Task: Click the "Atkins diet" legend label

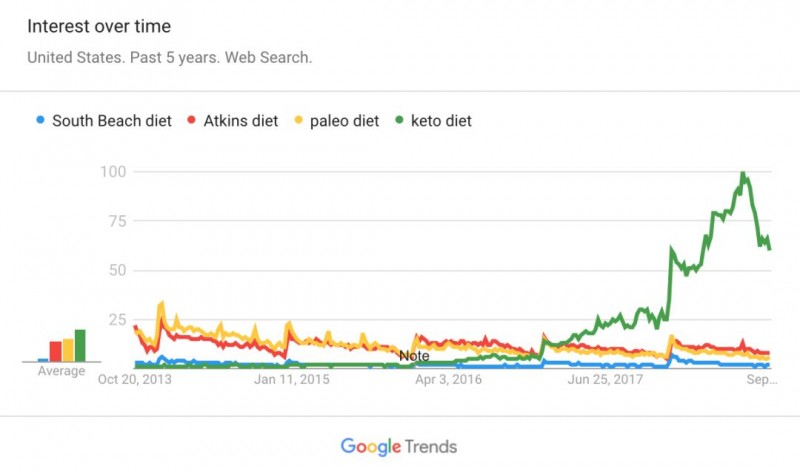Action: click(x=241, y=121)
